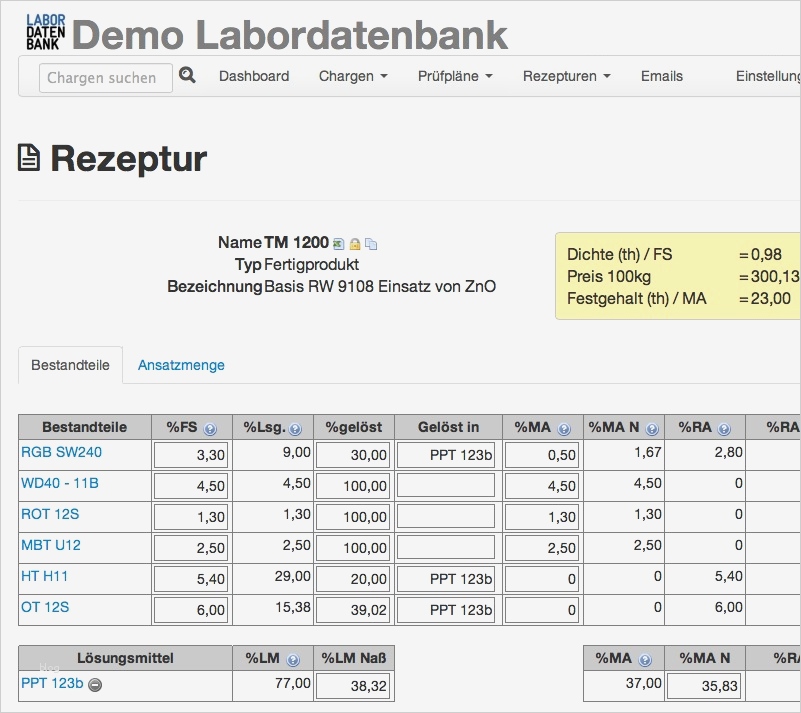The height and width of the screenshot is (713, 801).
Task: Click the help icon beside first %RA header
Action: (724, 429)
